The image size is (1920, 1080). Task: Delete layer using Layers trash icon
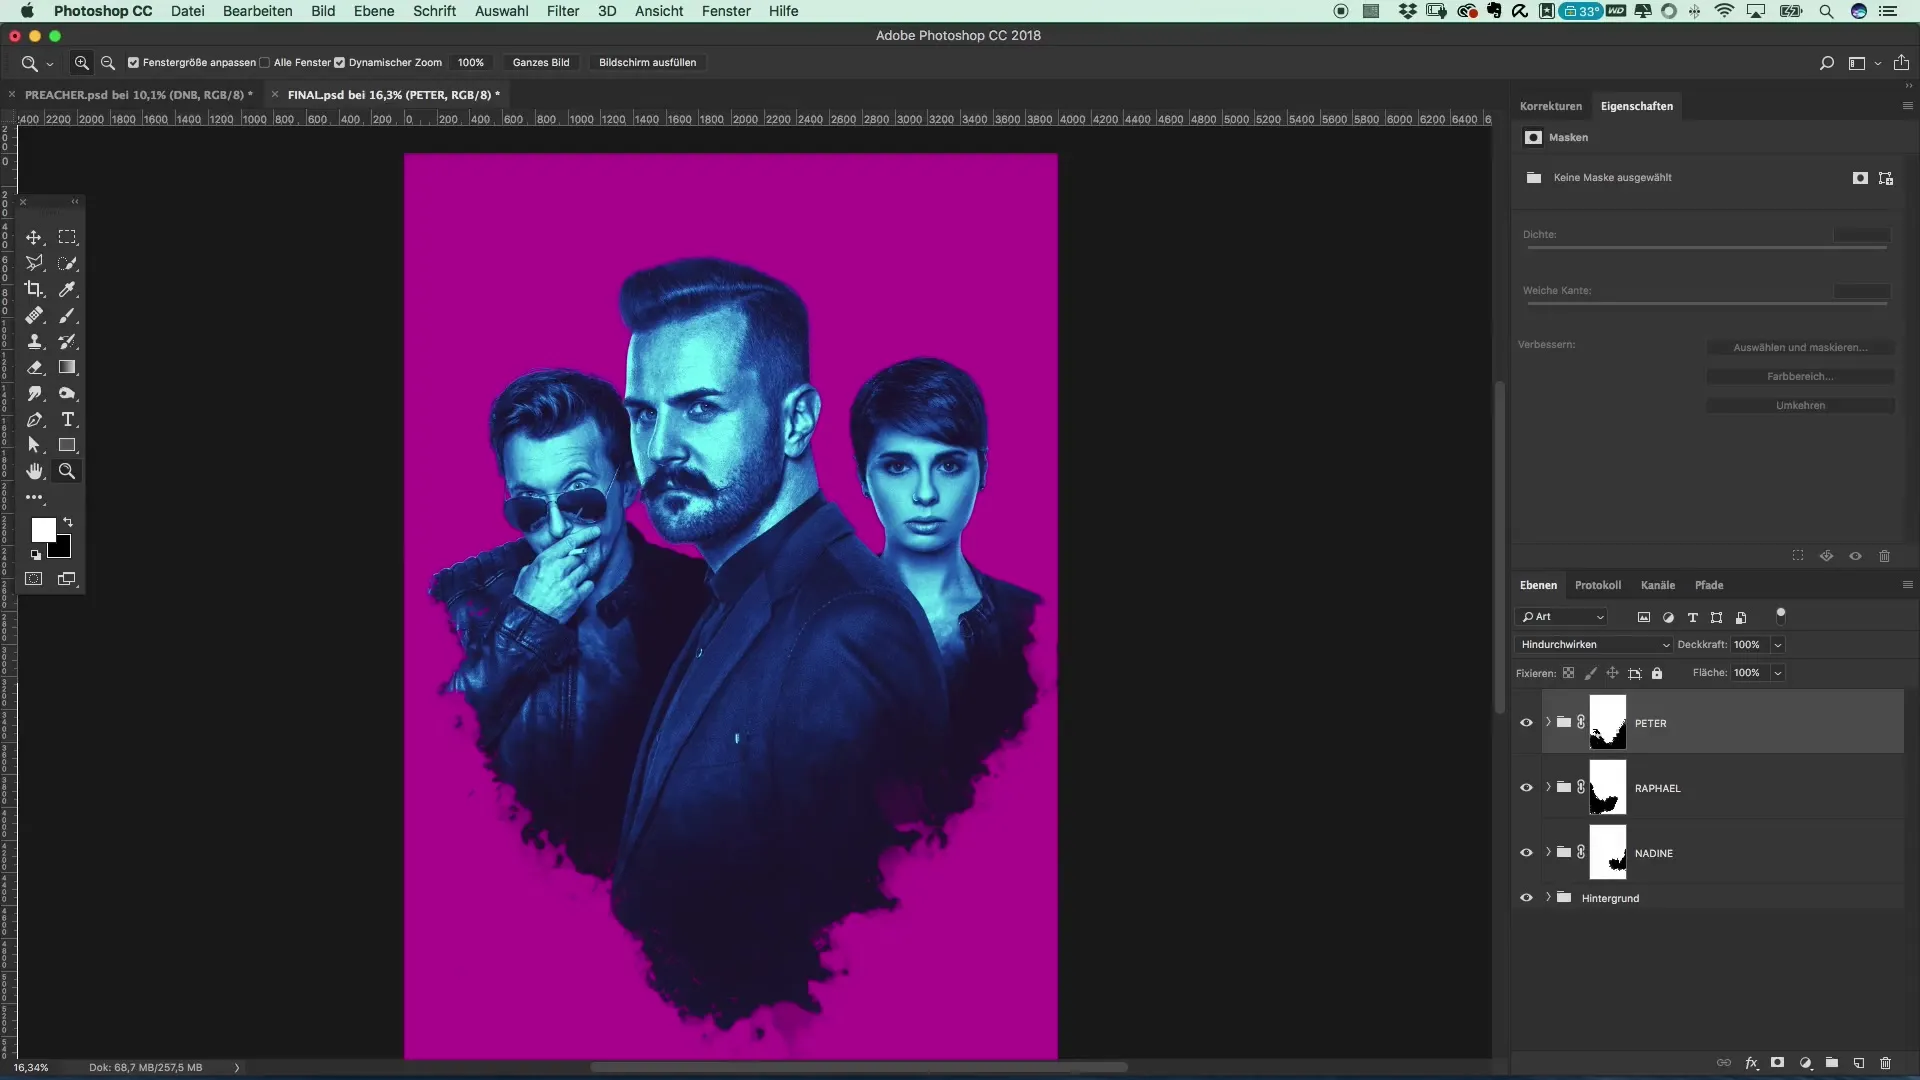(x=1885, y=1063)
